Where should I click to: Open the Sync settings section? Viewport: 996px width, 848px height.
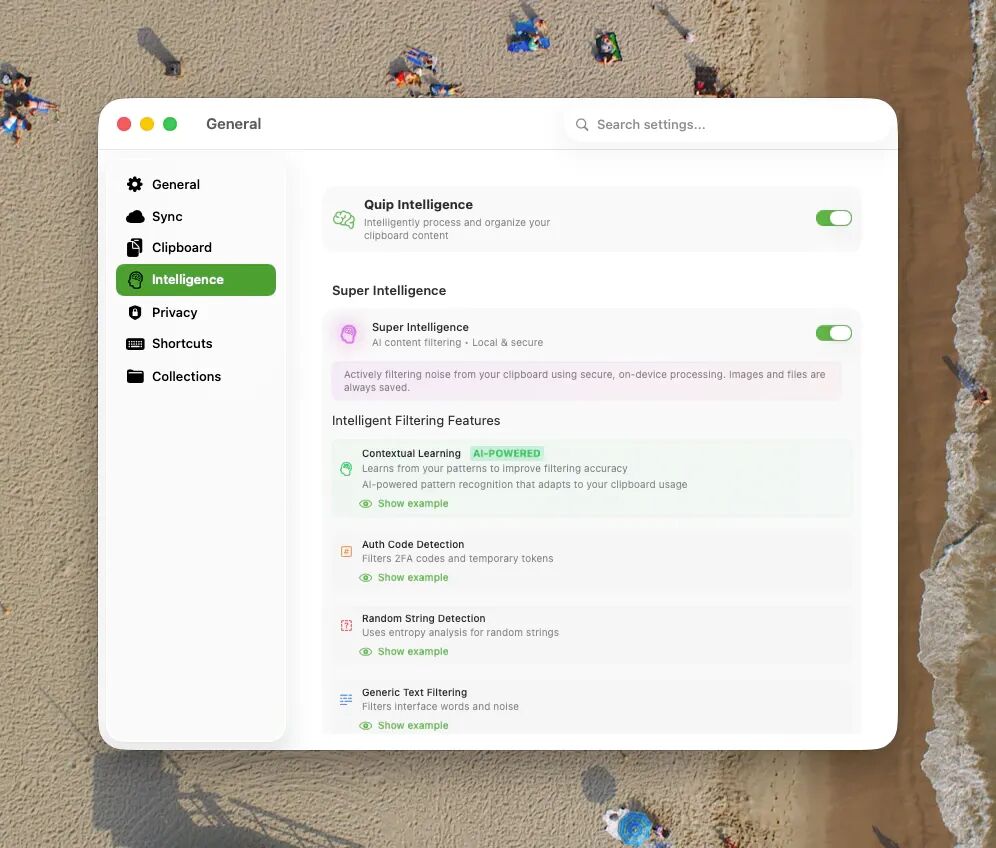click(196, 217)
